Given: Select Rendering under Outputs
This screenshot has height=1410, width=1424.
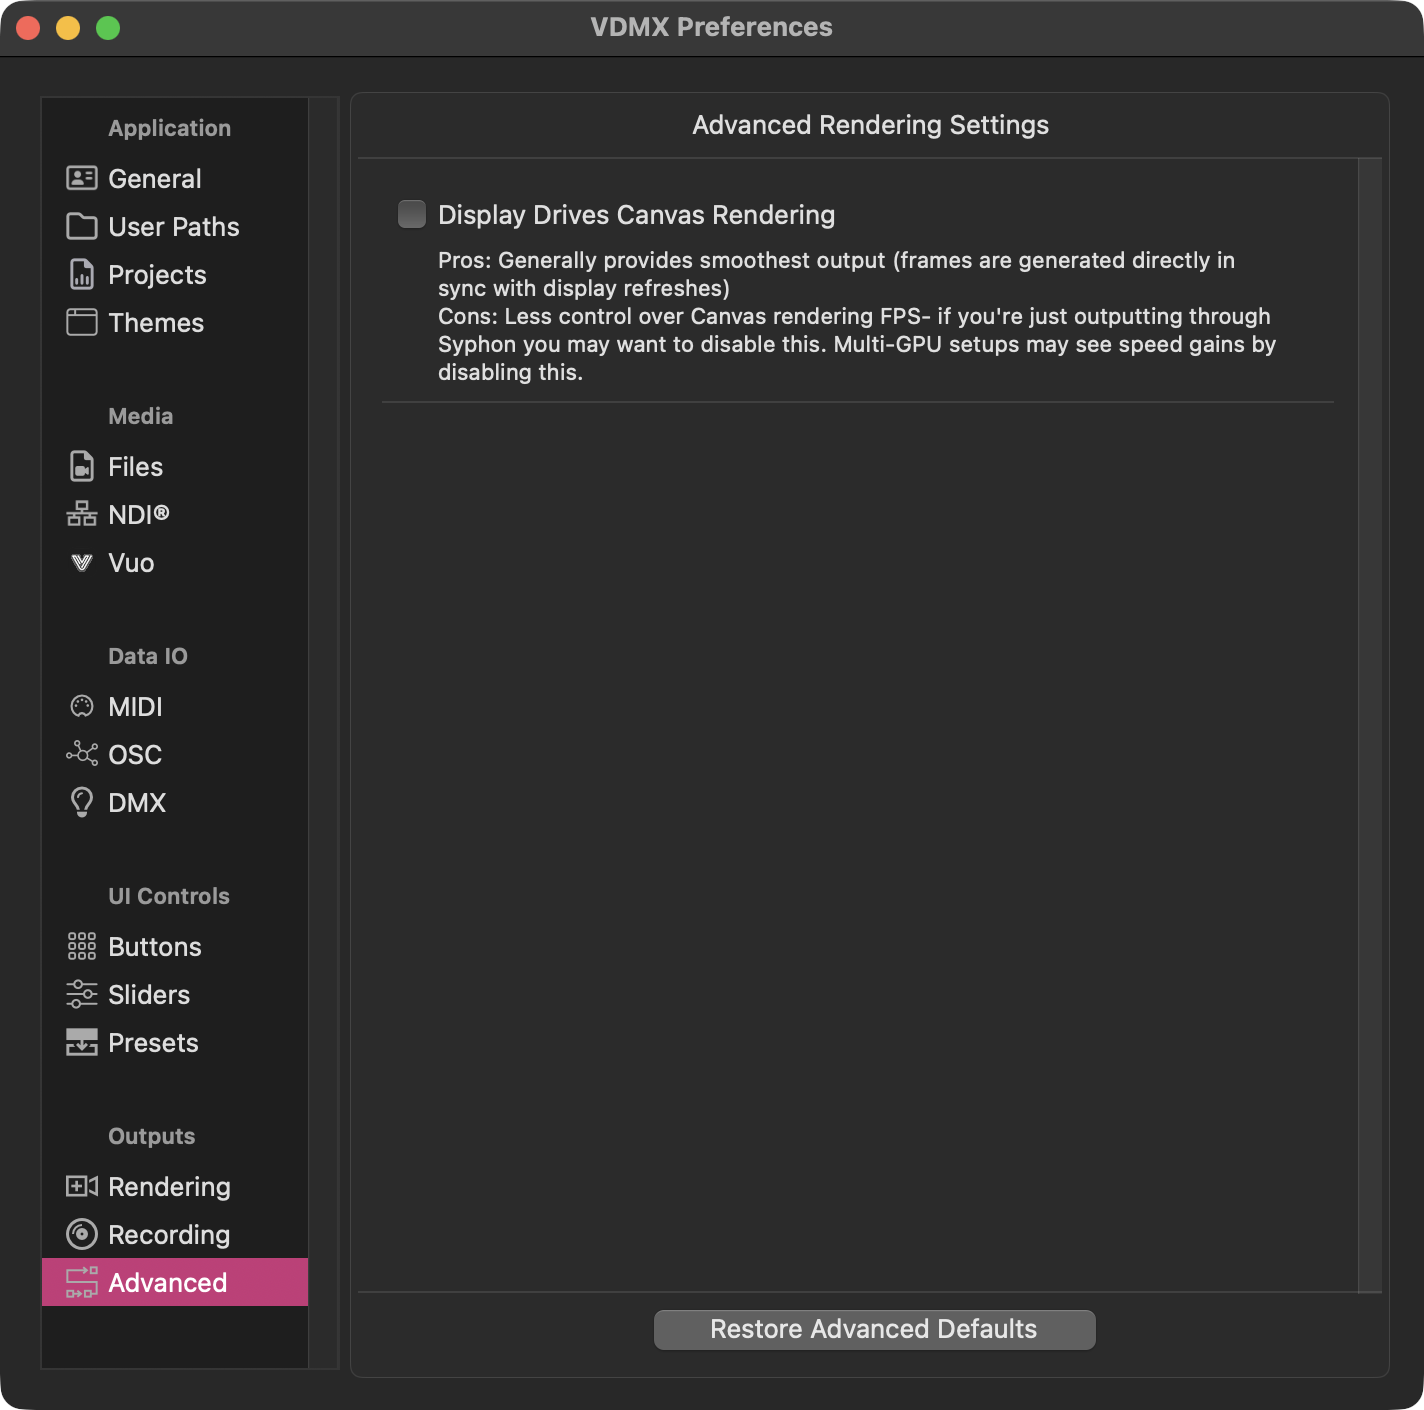Looking at the screenshot, I should click(169, 1187).
